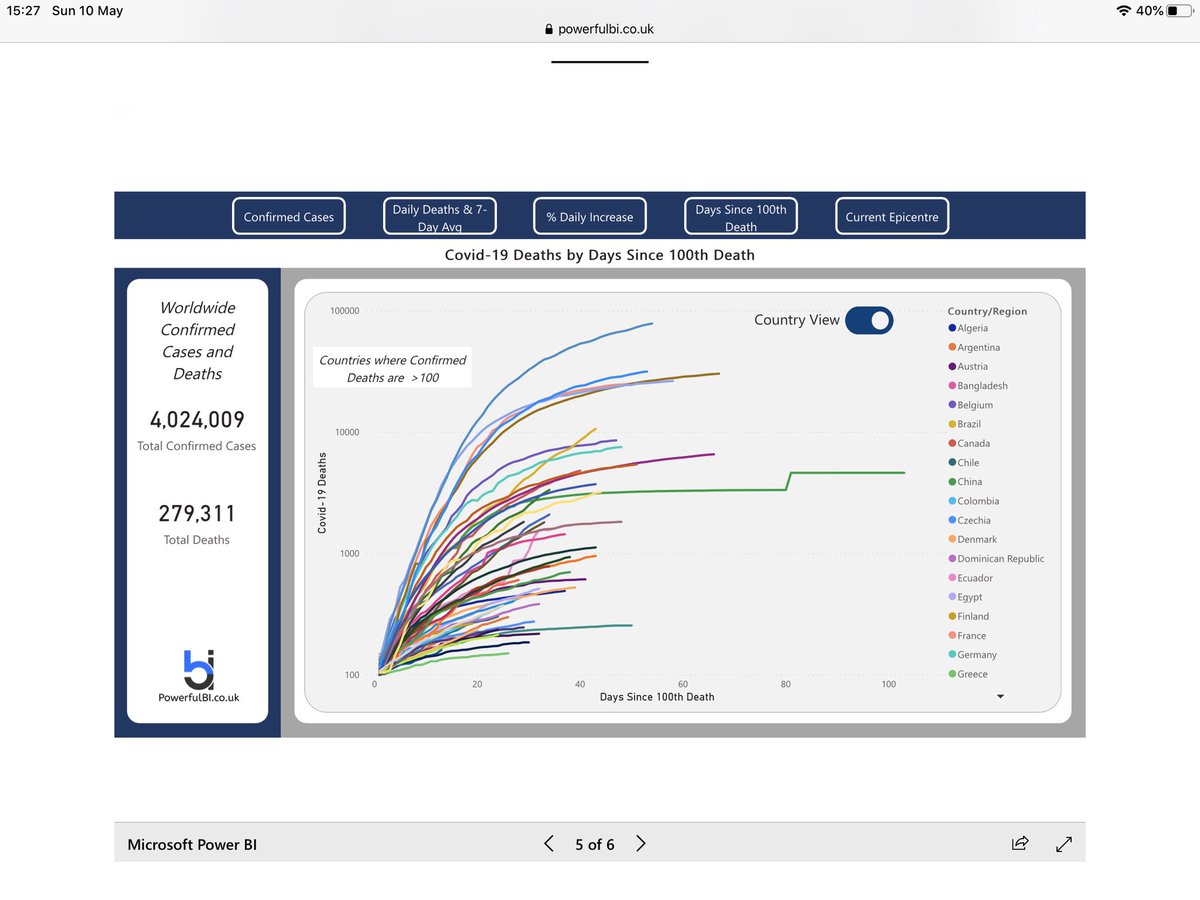Select Algeria color dot in legend
Viewport: 1200px width, 900px height.
click(x=952, y=328)
